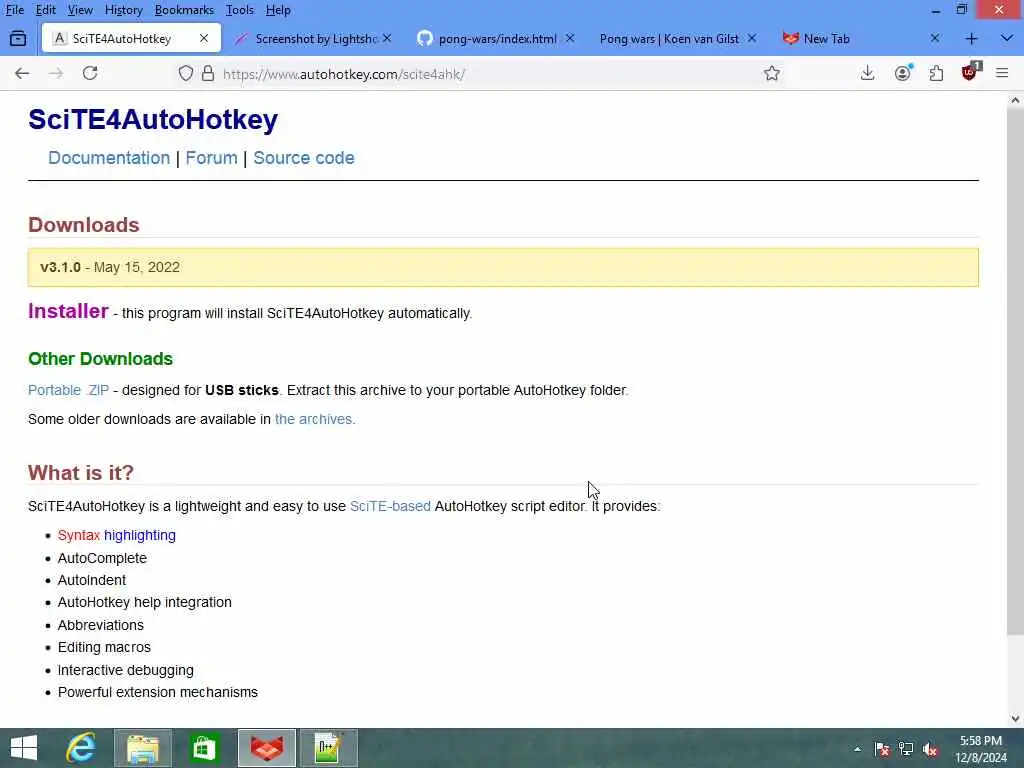The height and width of the screenshot is (768, 1024).
Task: Open the History menu
Action: (123, 10)
